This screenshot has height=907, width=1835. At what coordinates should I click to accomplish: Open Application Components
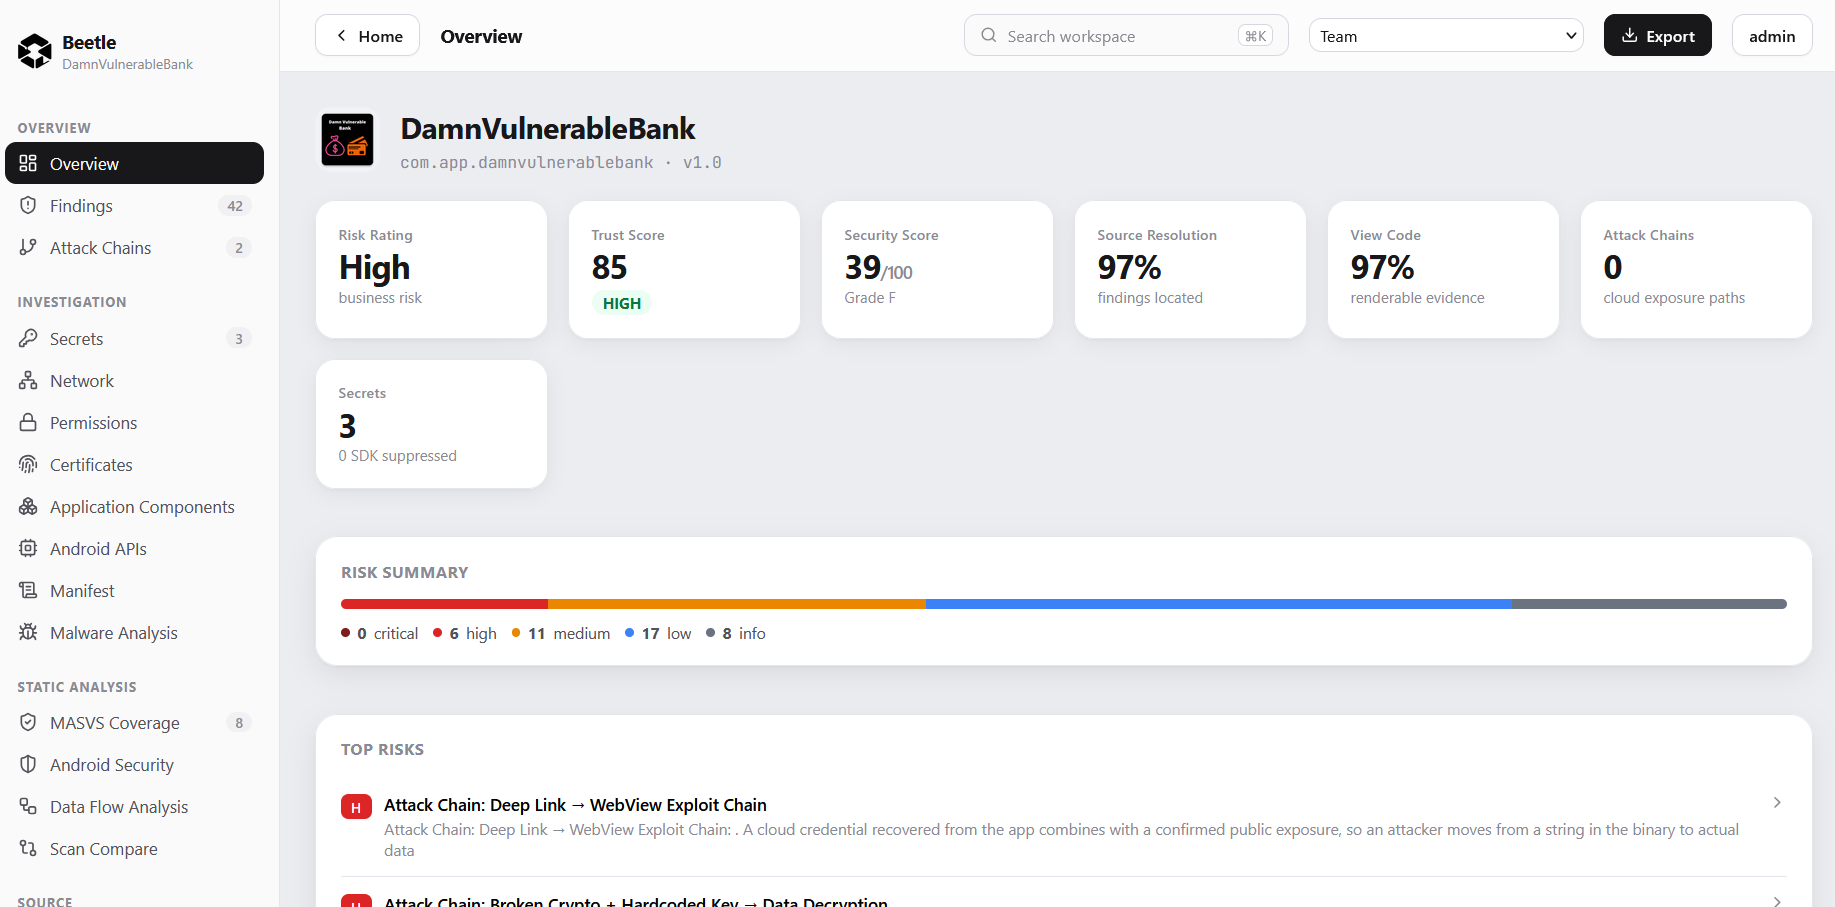click(x=134, y=506)
